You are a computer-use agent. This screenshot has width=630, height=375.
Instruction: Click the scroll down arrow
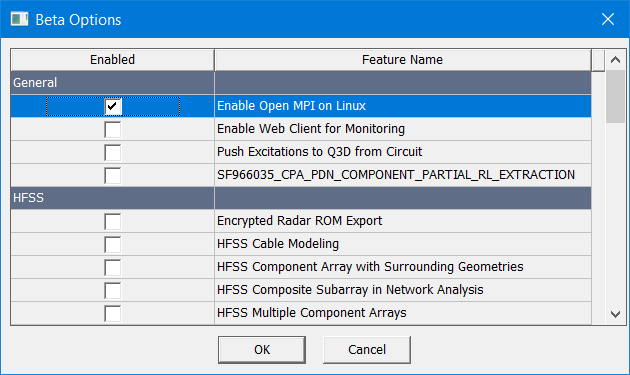pyautogui.click(x=615, y=314)
